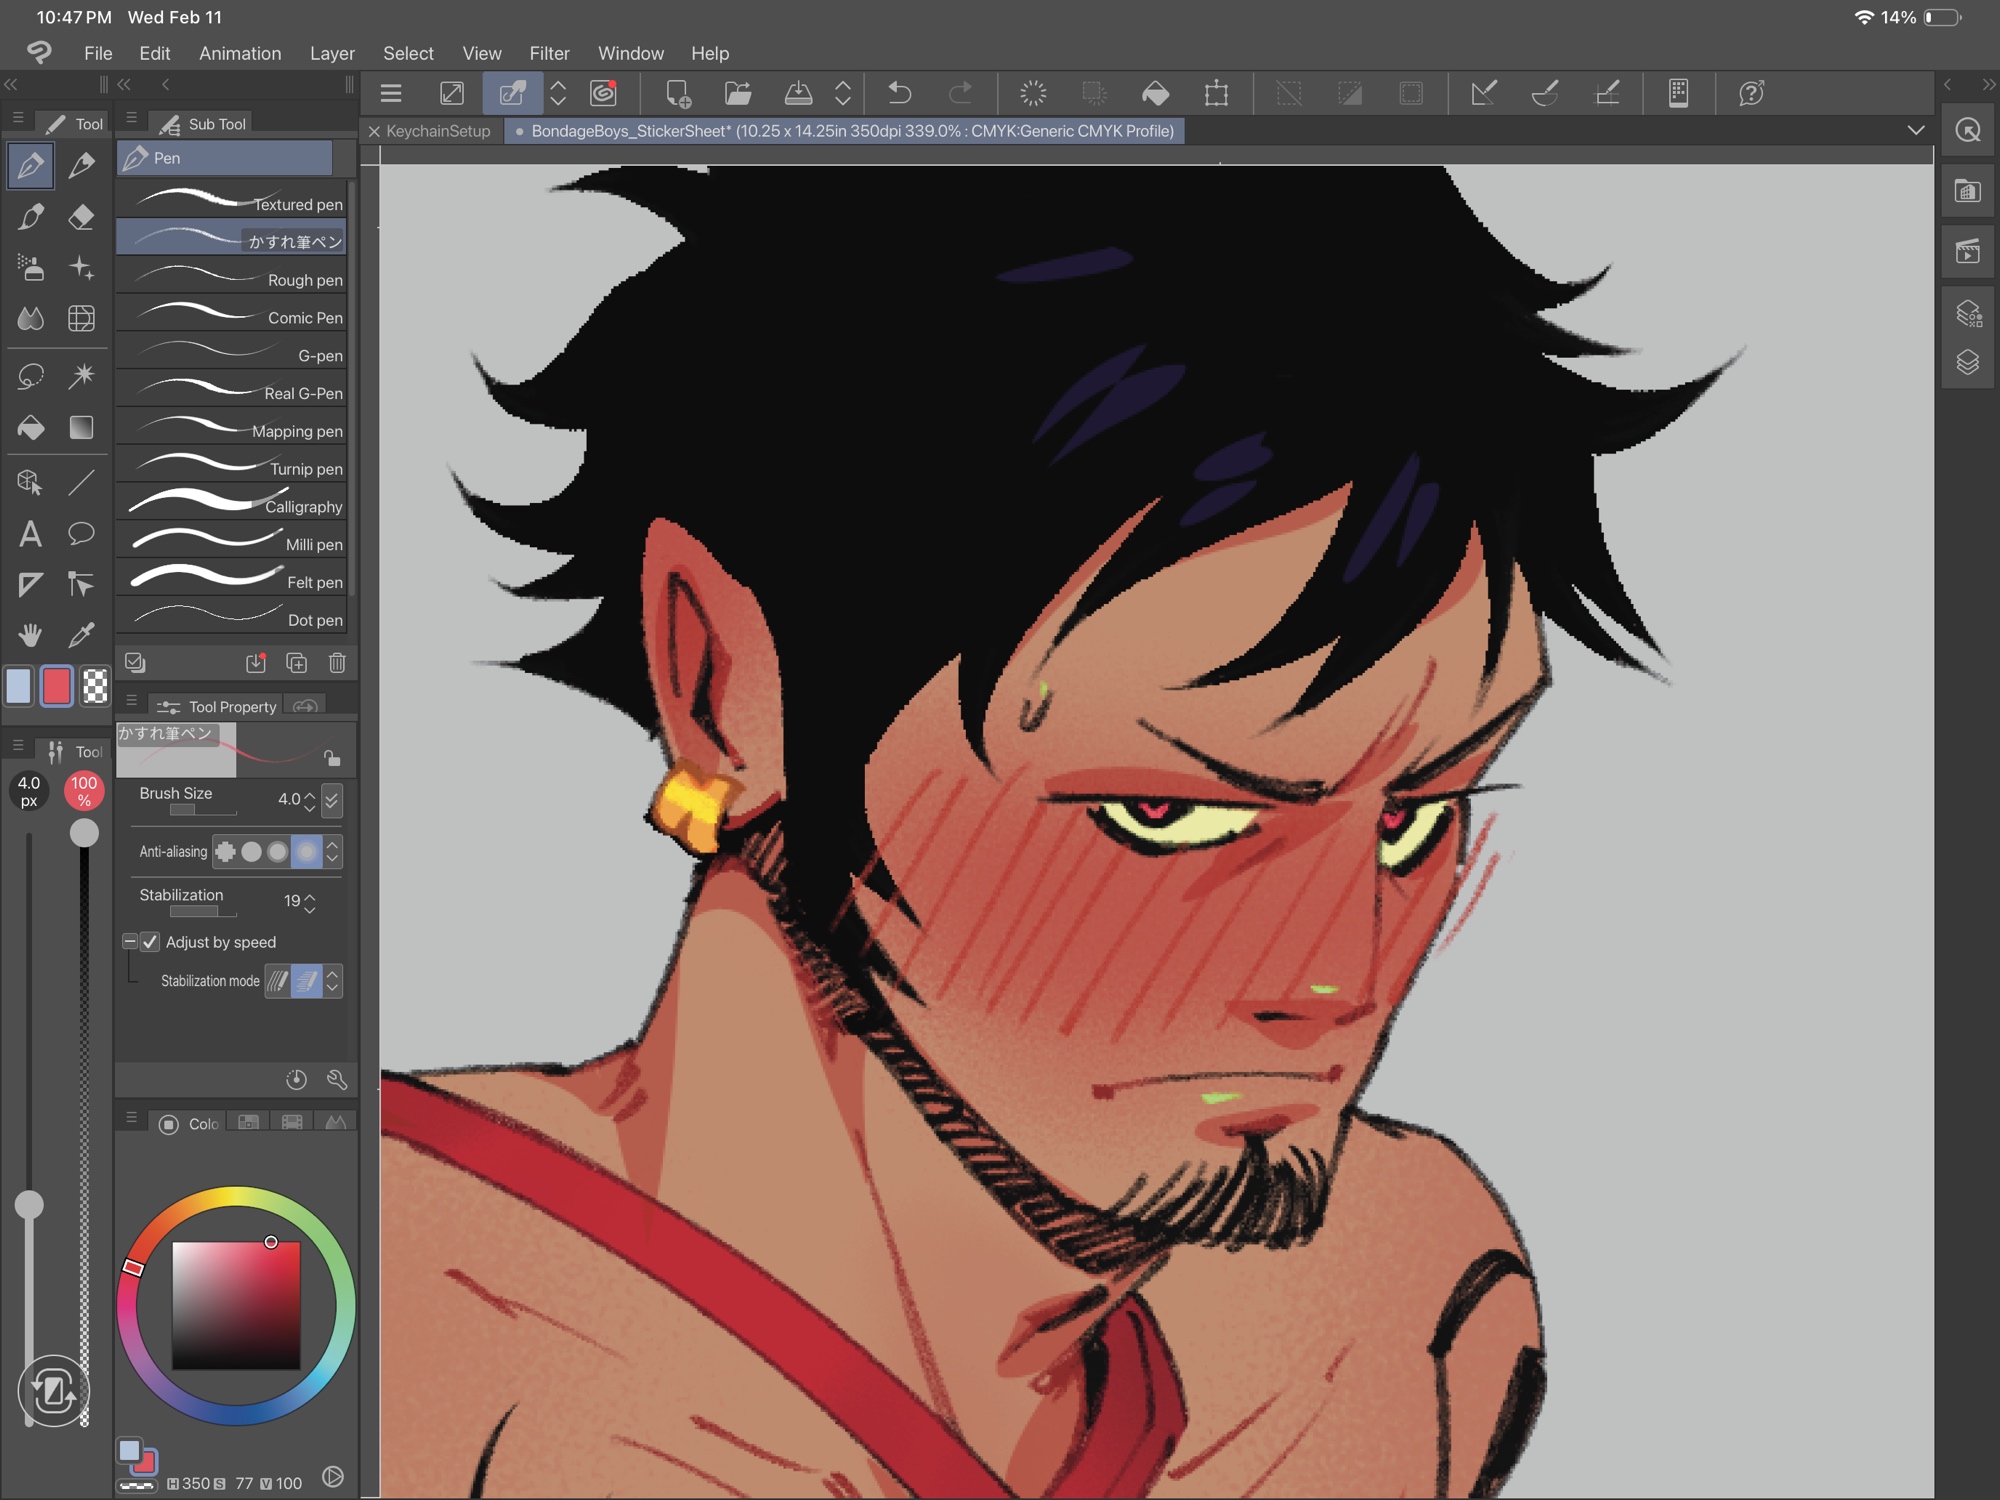Screen dimensions: 2000x1500
Task: Click the red main color swatch
Action: pyautogui.click(x=57, y=686)
